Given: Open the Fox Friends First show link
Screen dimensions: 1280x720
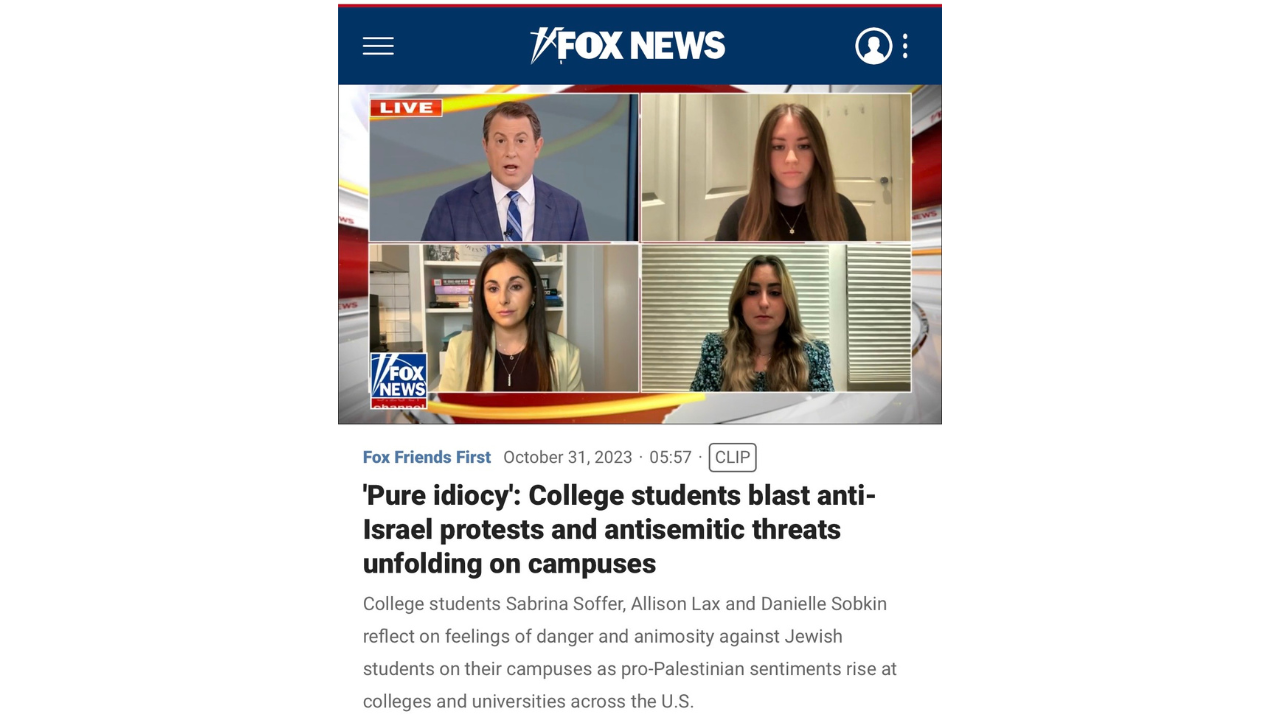Looking at the screenshot, I should (427, 457).
